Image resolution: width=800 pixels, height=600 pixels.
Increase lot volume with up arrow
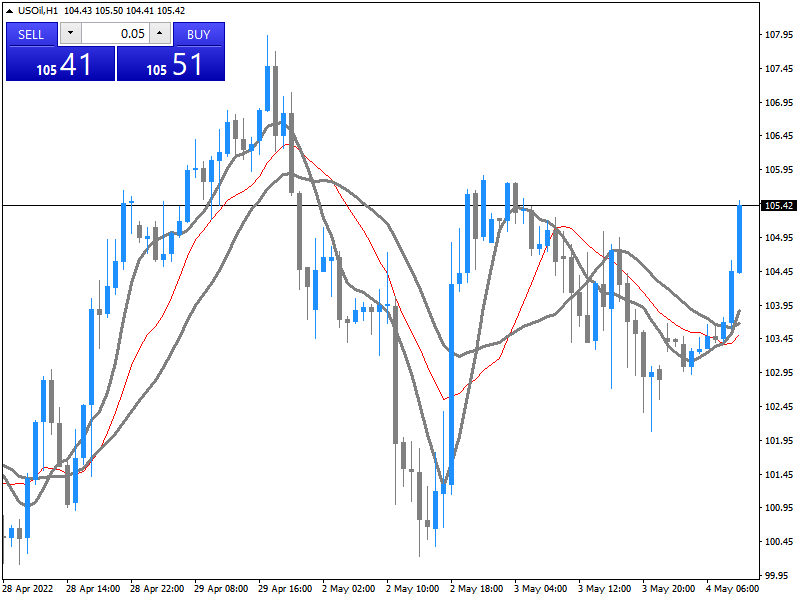[x=160, y=34]
